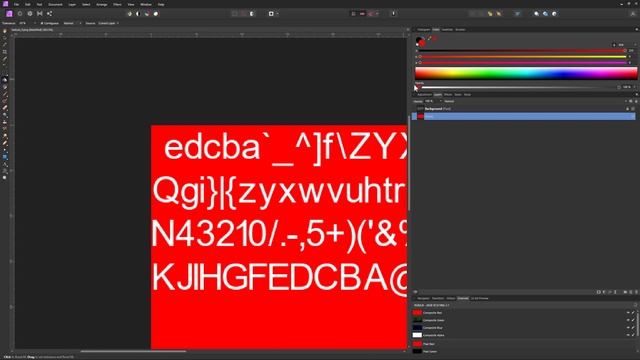Apply Auto Levels from the toolbar
This screenshot has width=640, height=360.
[129, 13]
